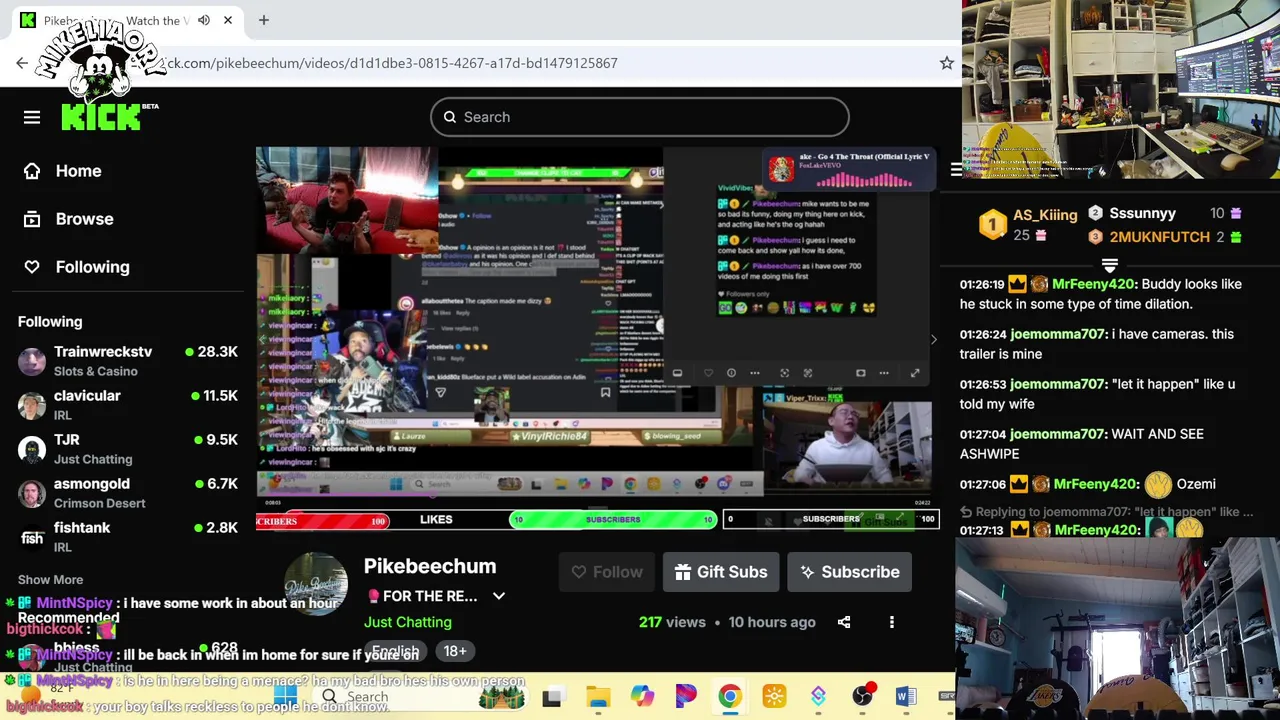Viewport: 1280px width, 720px height.
Task: Click the heart icon beside Following
Action: pyautogui.click(x=32, y=267)
